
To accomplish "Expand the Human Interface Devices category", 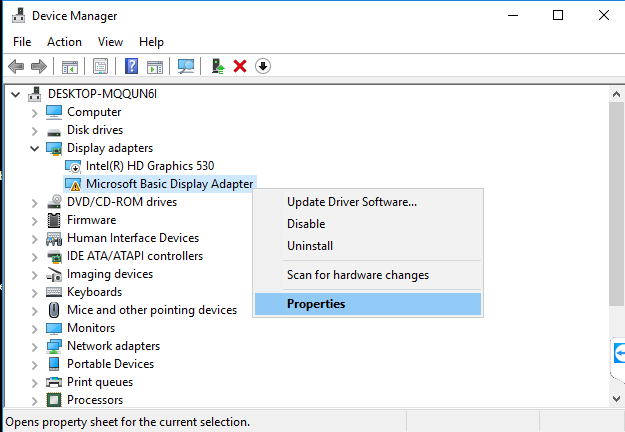I will point(35,239).
